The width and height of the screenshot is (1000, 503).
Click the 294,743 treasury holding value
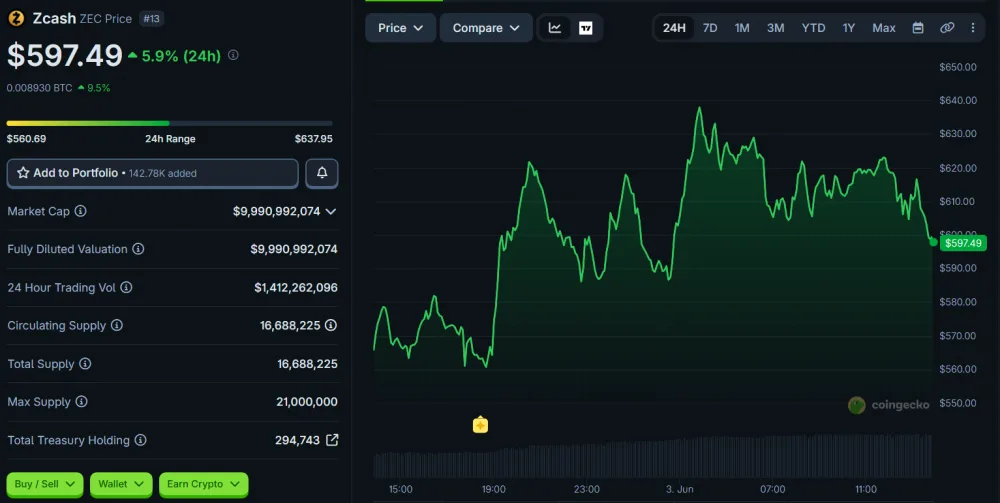tap(297, 441)
